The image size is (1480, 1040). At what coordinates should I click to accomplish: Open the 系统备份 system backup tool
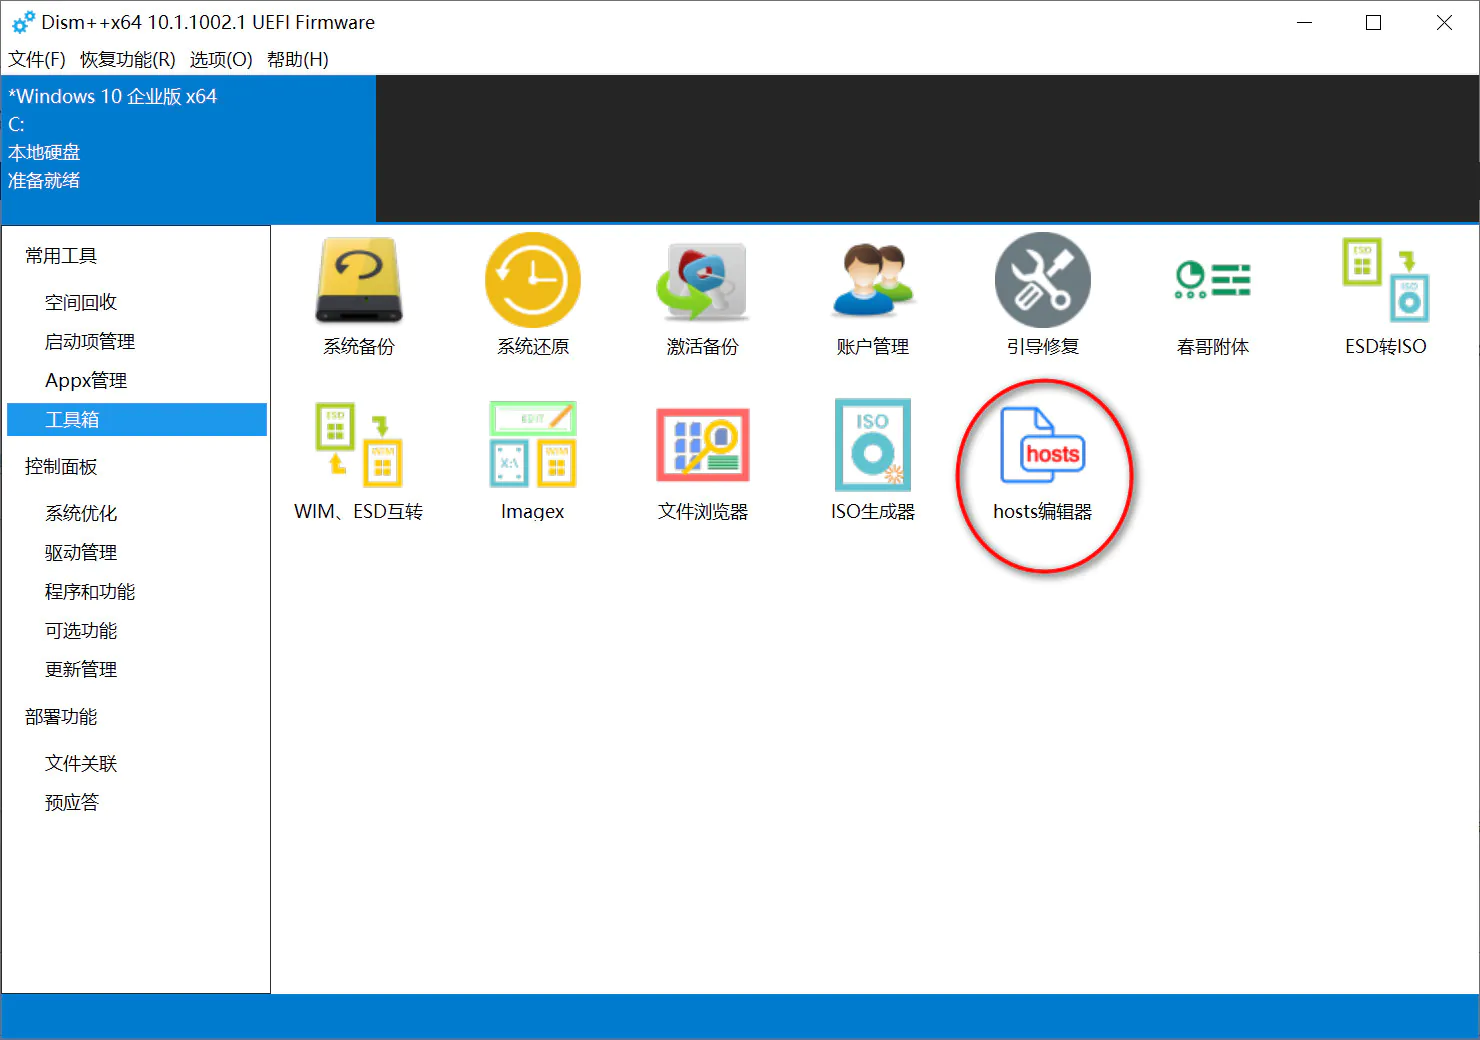pyautogui.click(x=359, y=296)
